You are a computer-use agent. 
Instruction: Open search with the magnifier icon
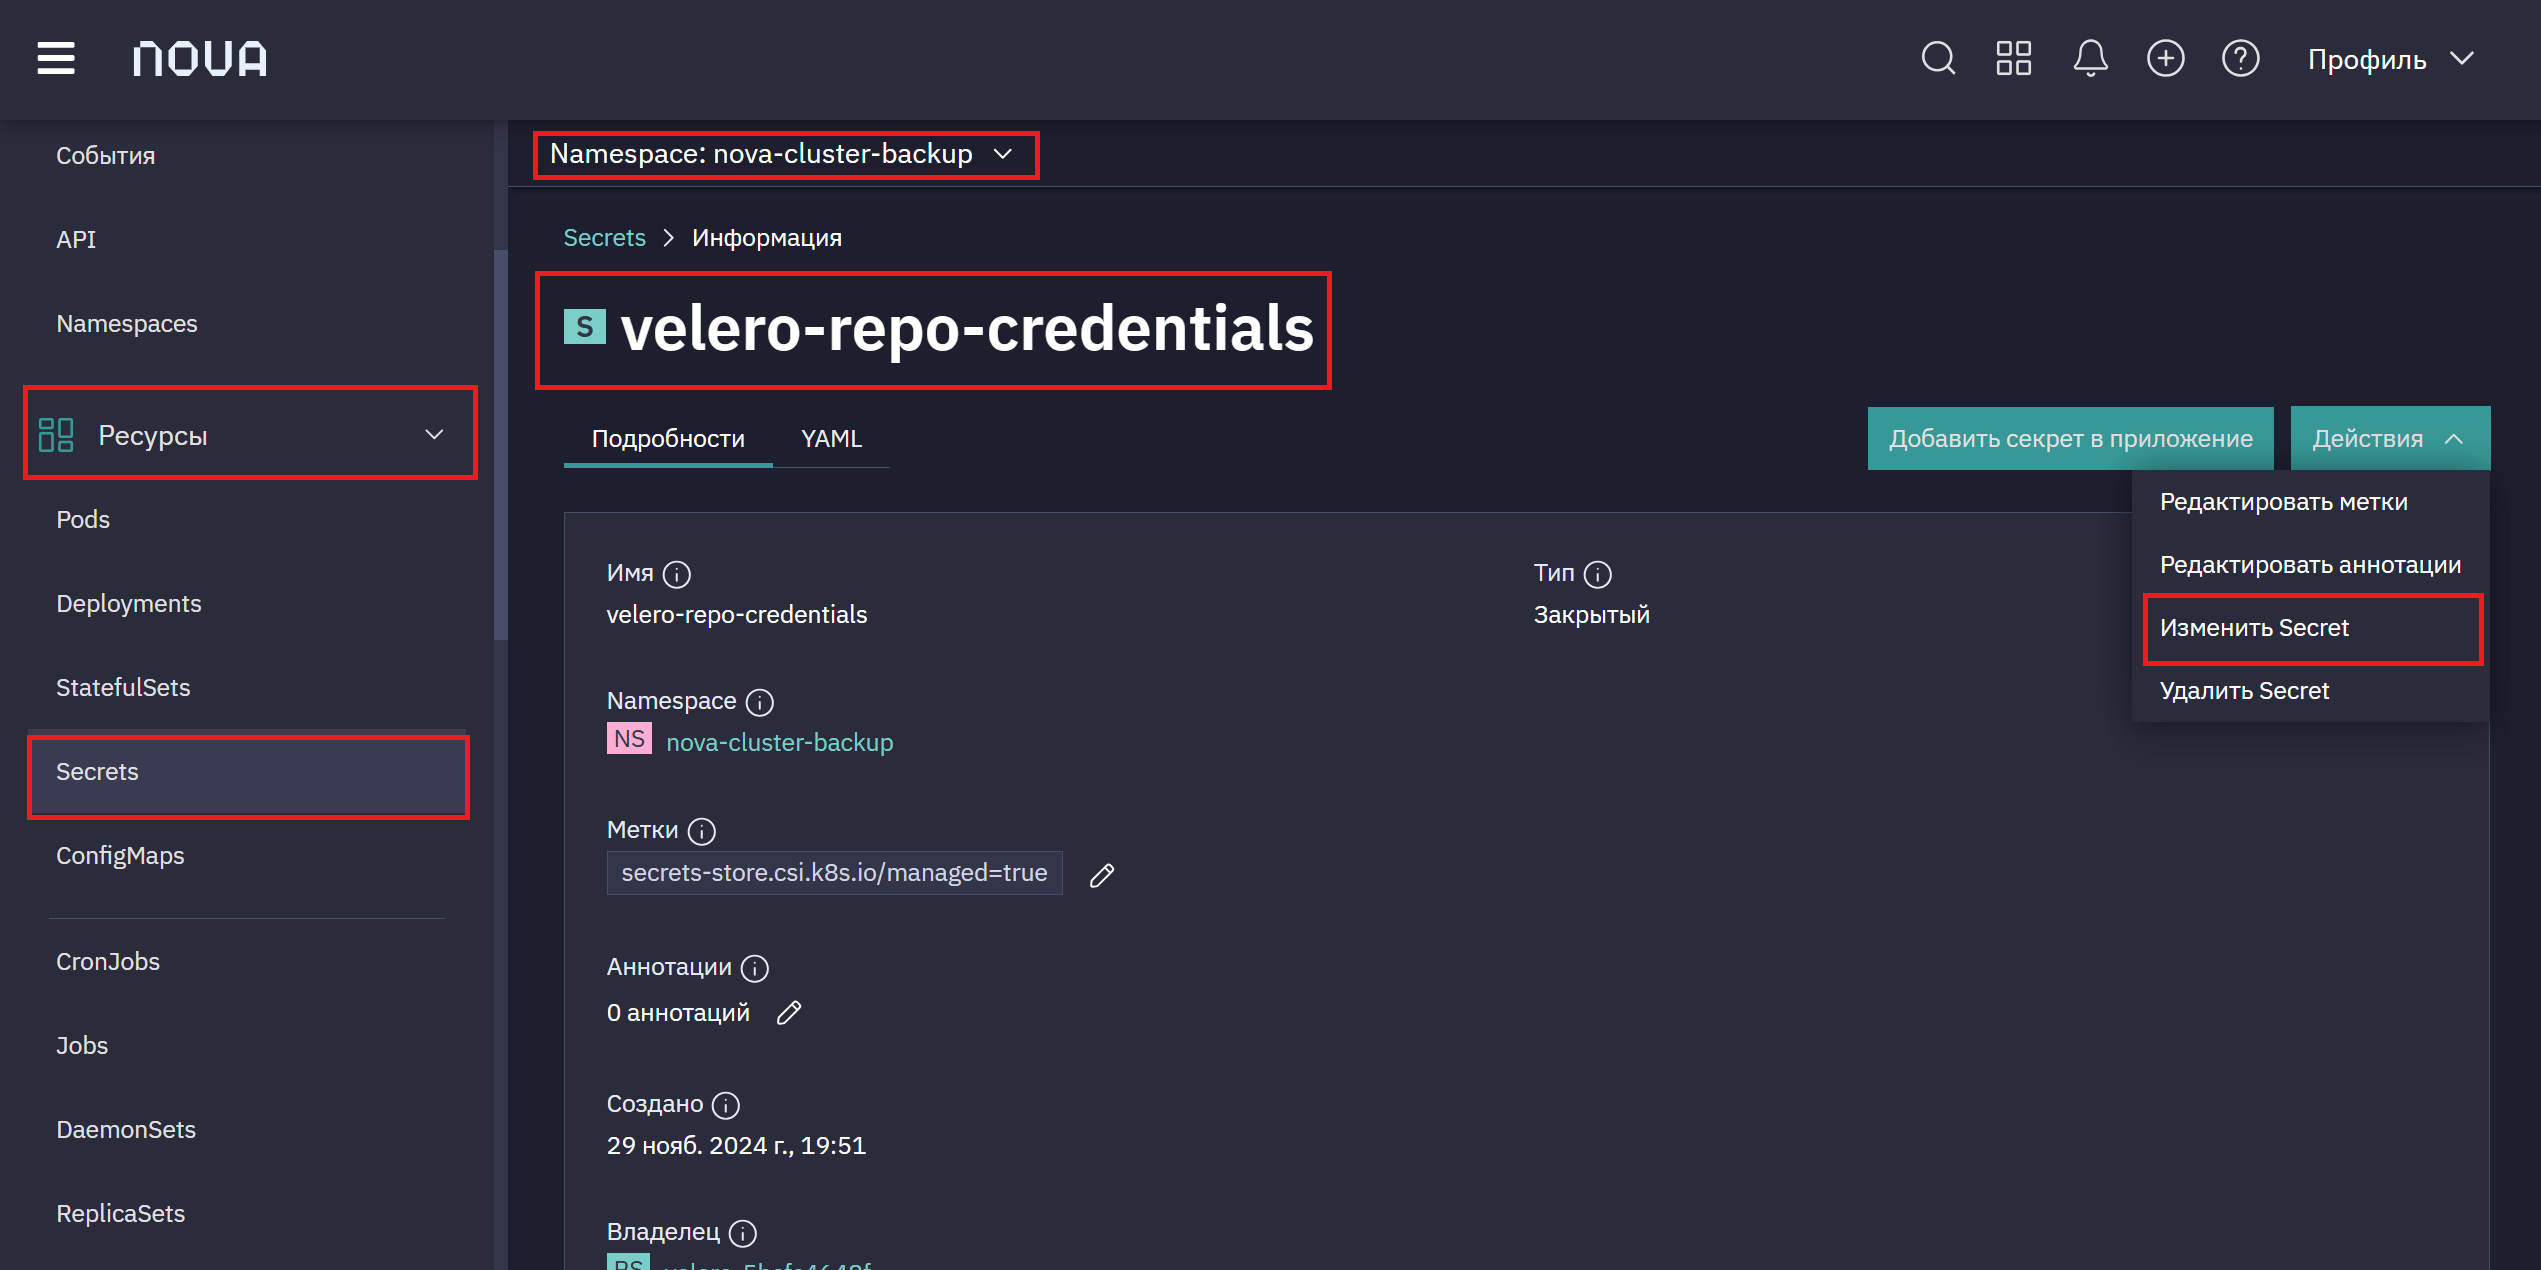click(x=1938, y=58)
